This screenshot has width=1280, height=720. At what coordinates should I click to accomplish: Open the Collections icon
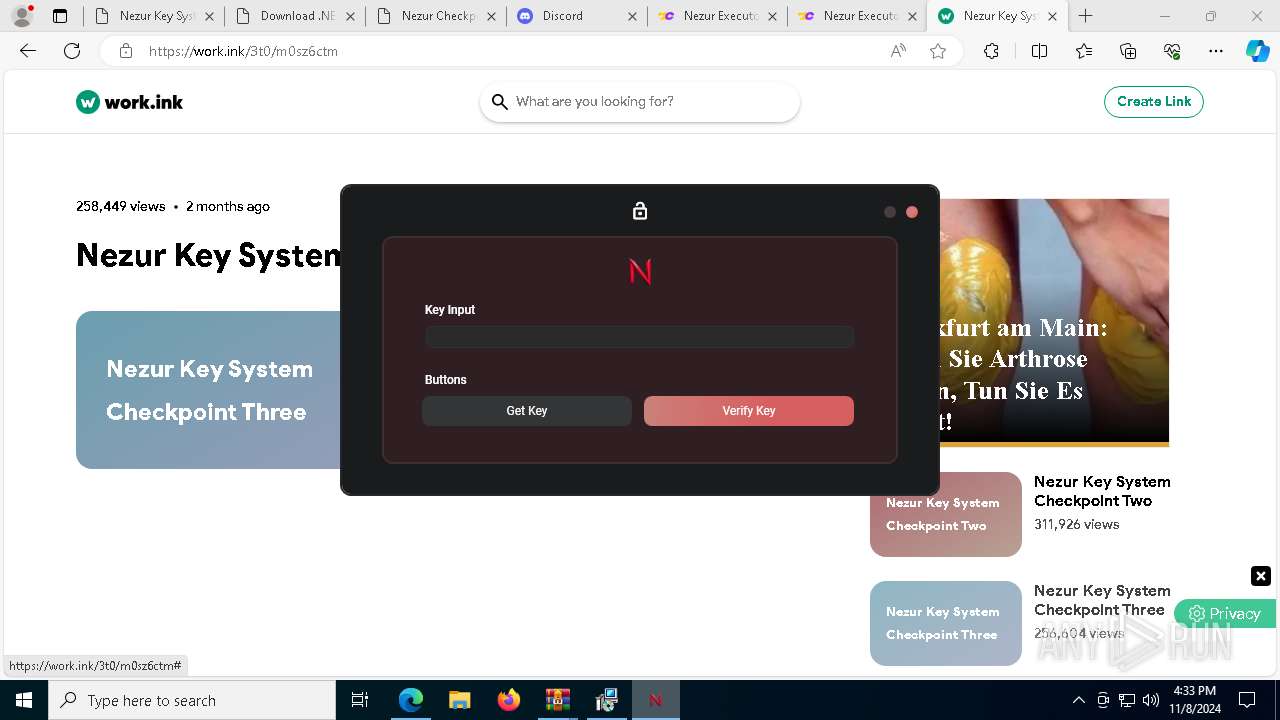point(1128,51)
